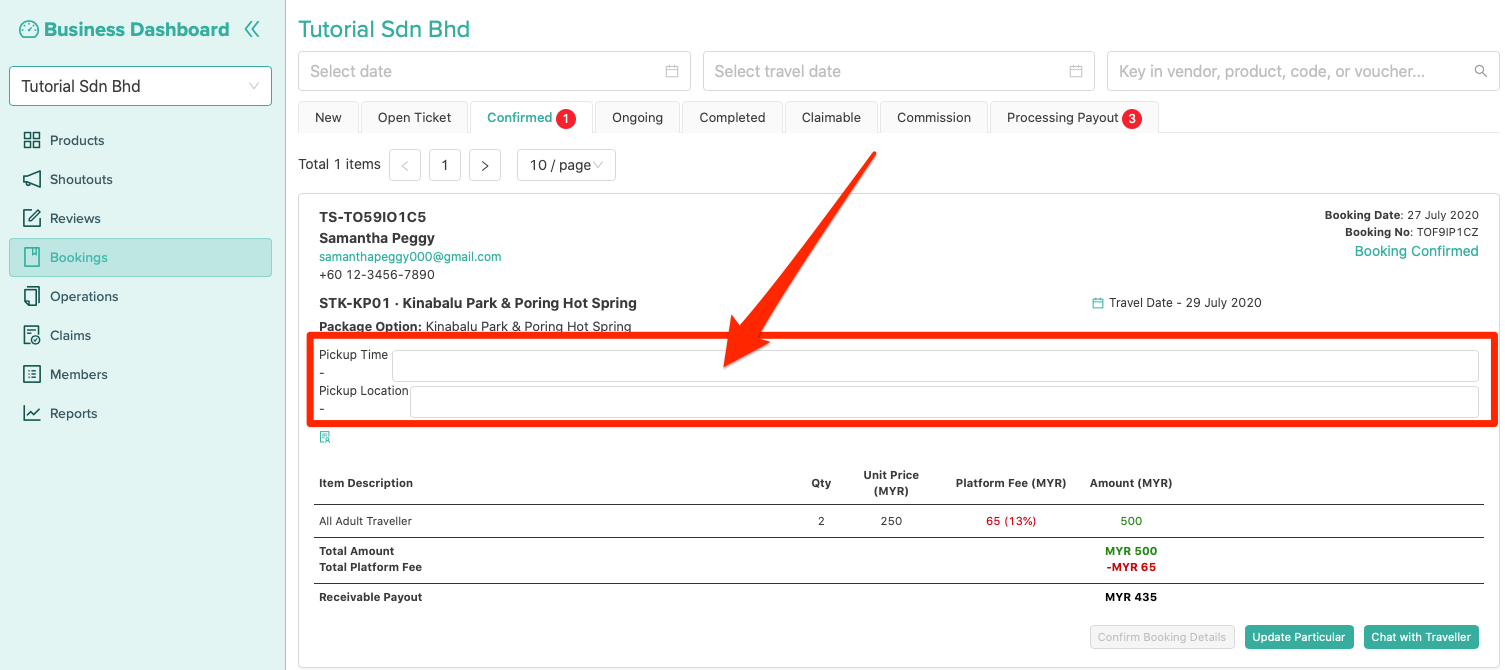Viewport: 1505px width, 670px height.
Task: Click the Chat with Traveller button
Action: coord(1420,637)
